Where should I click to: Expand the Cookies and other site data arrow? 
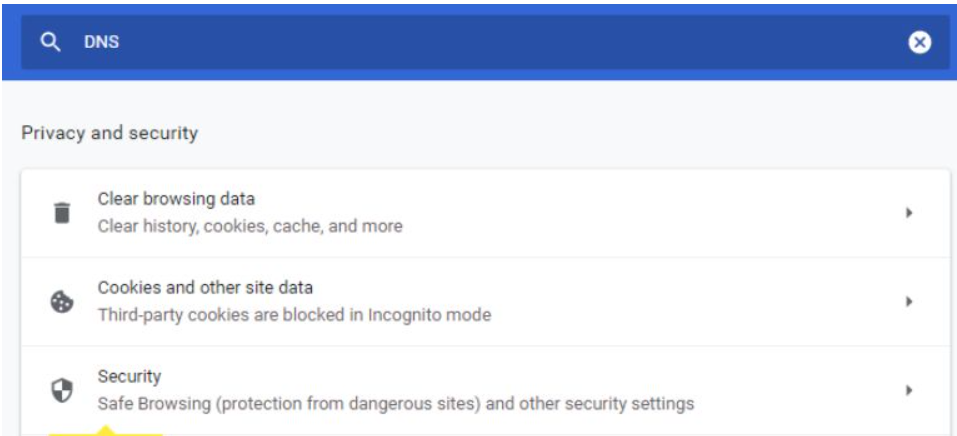pos(909,301)
